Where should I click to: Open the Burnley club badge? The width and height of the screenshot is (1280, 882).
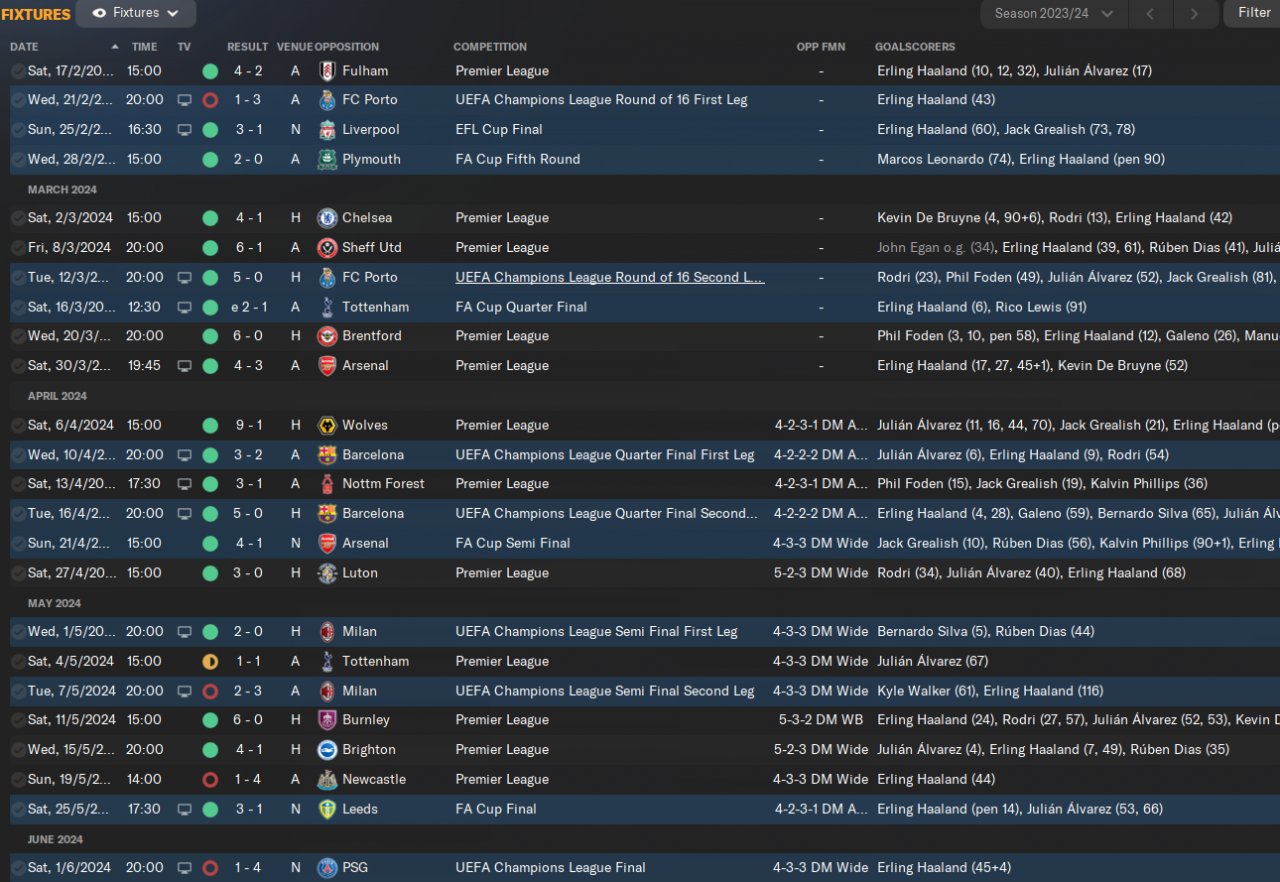(x=327, y=720)
